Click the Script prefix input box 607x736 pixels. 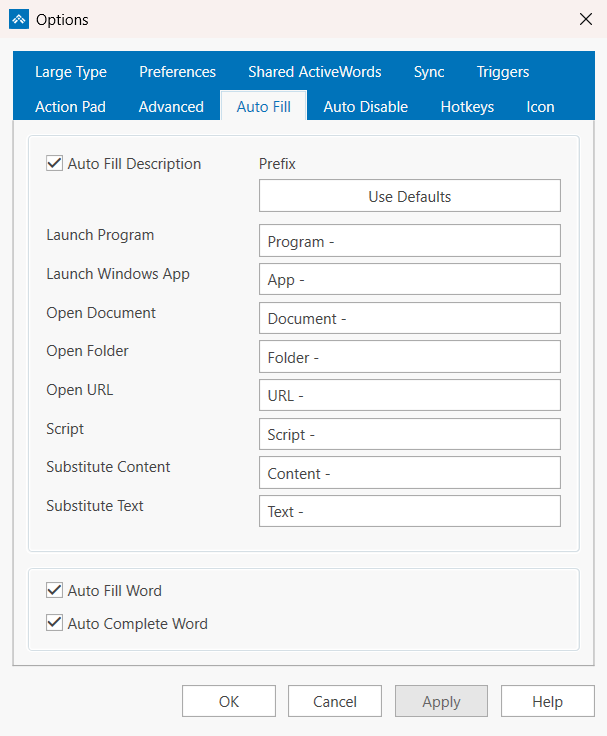[x=410, y=434]
